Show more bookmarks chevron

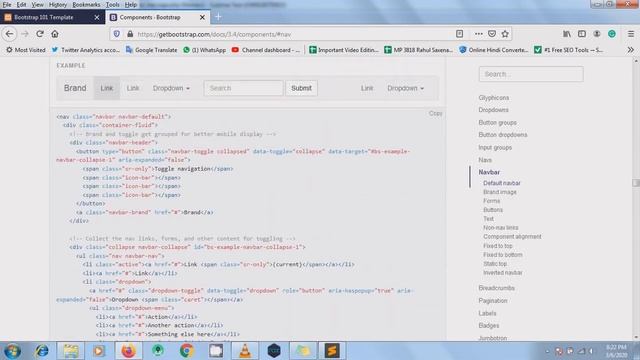(x=631, y=50)
